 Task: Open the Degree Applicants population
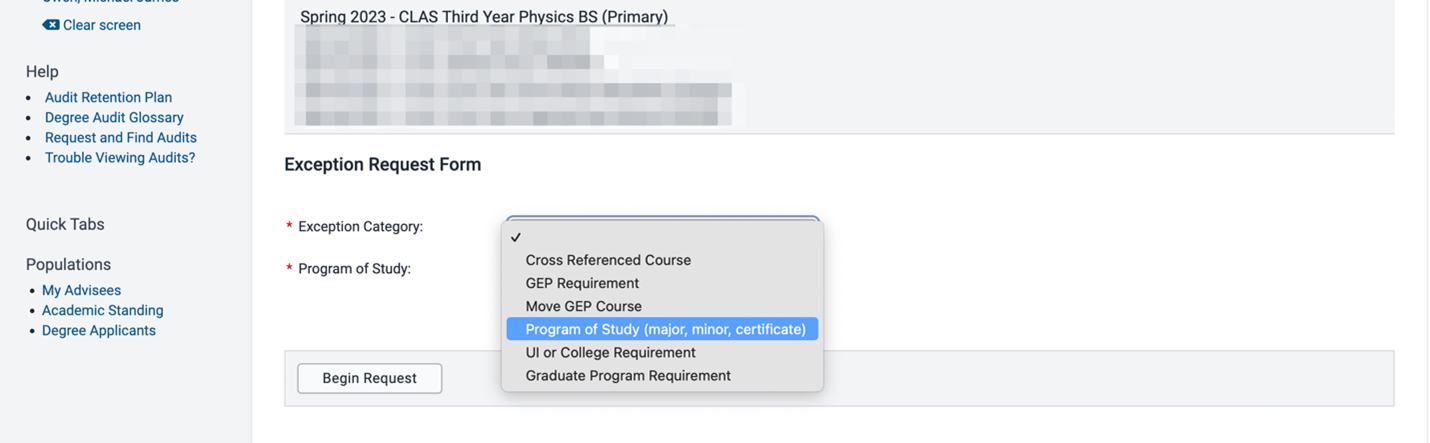(98, 330)
